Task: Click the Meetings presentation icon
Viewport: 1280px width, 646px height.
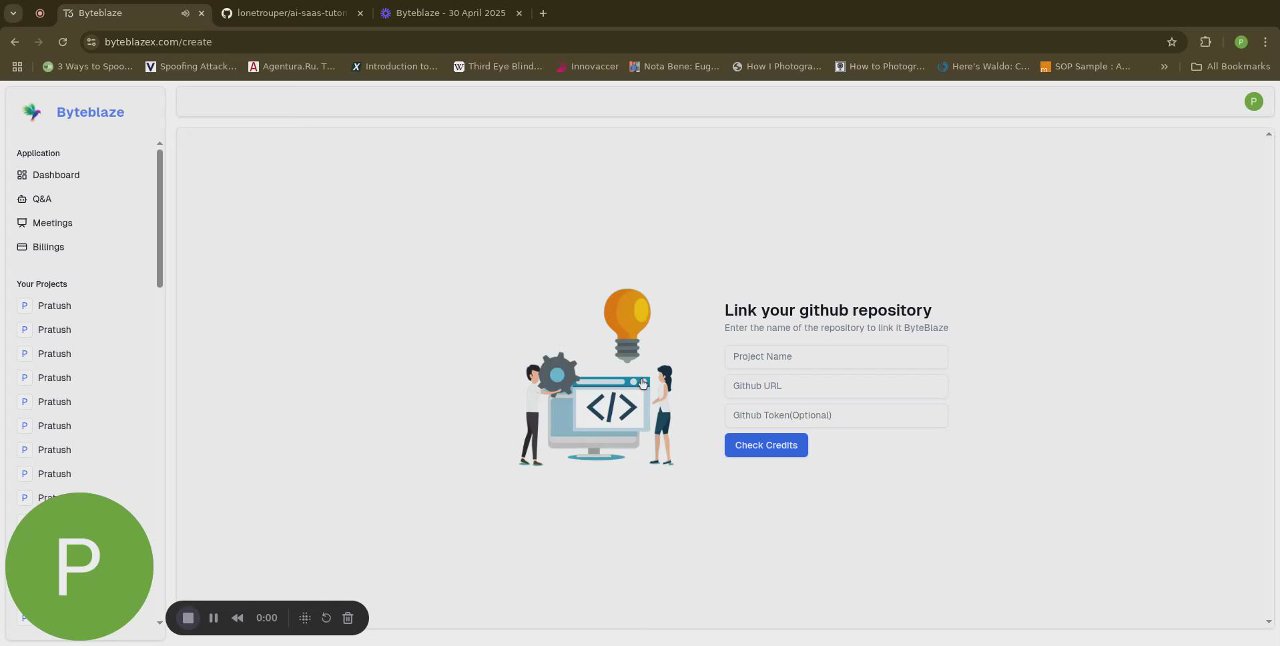Action: click(22, 223)
